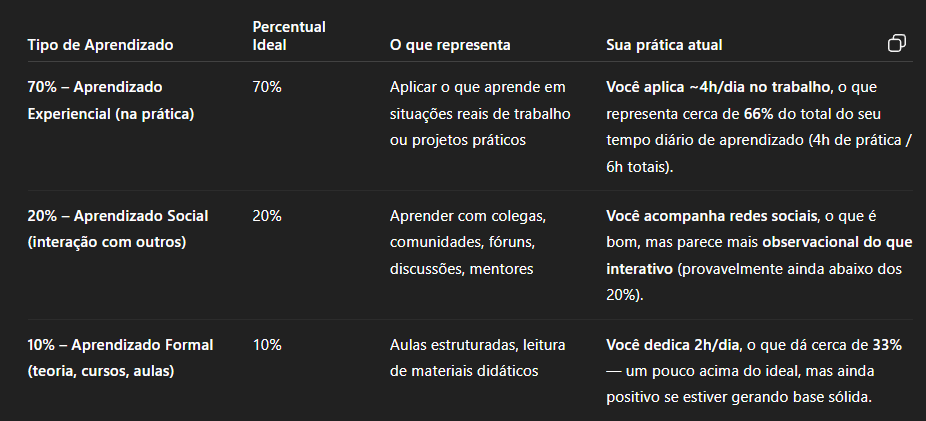Screen dimensions: 926x421
Task: Click the 10% ideal percentage cell
Action: [x=267, y=345]
